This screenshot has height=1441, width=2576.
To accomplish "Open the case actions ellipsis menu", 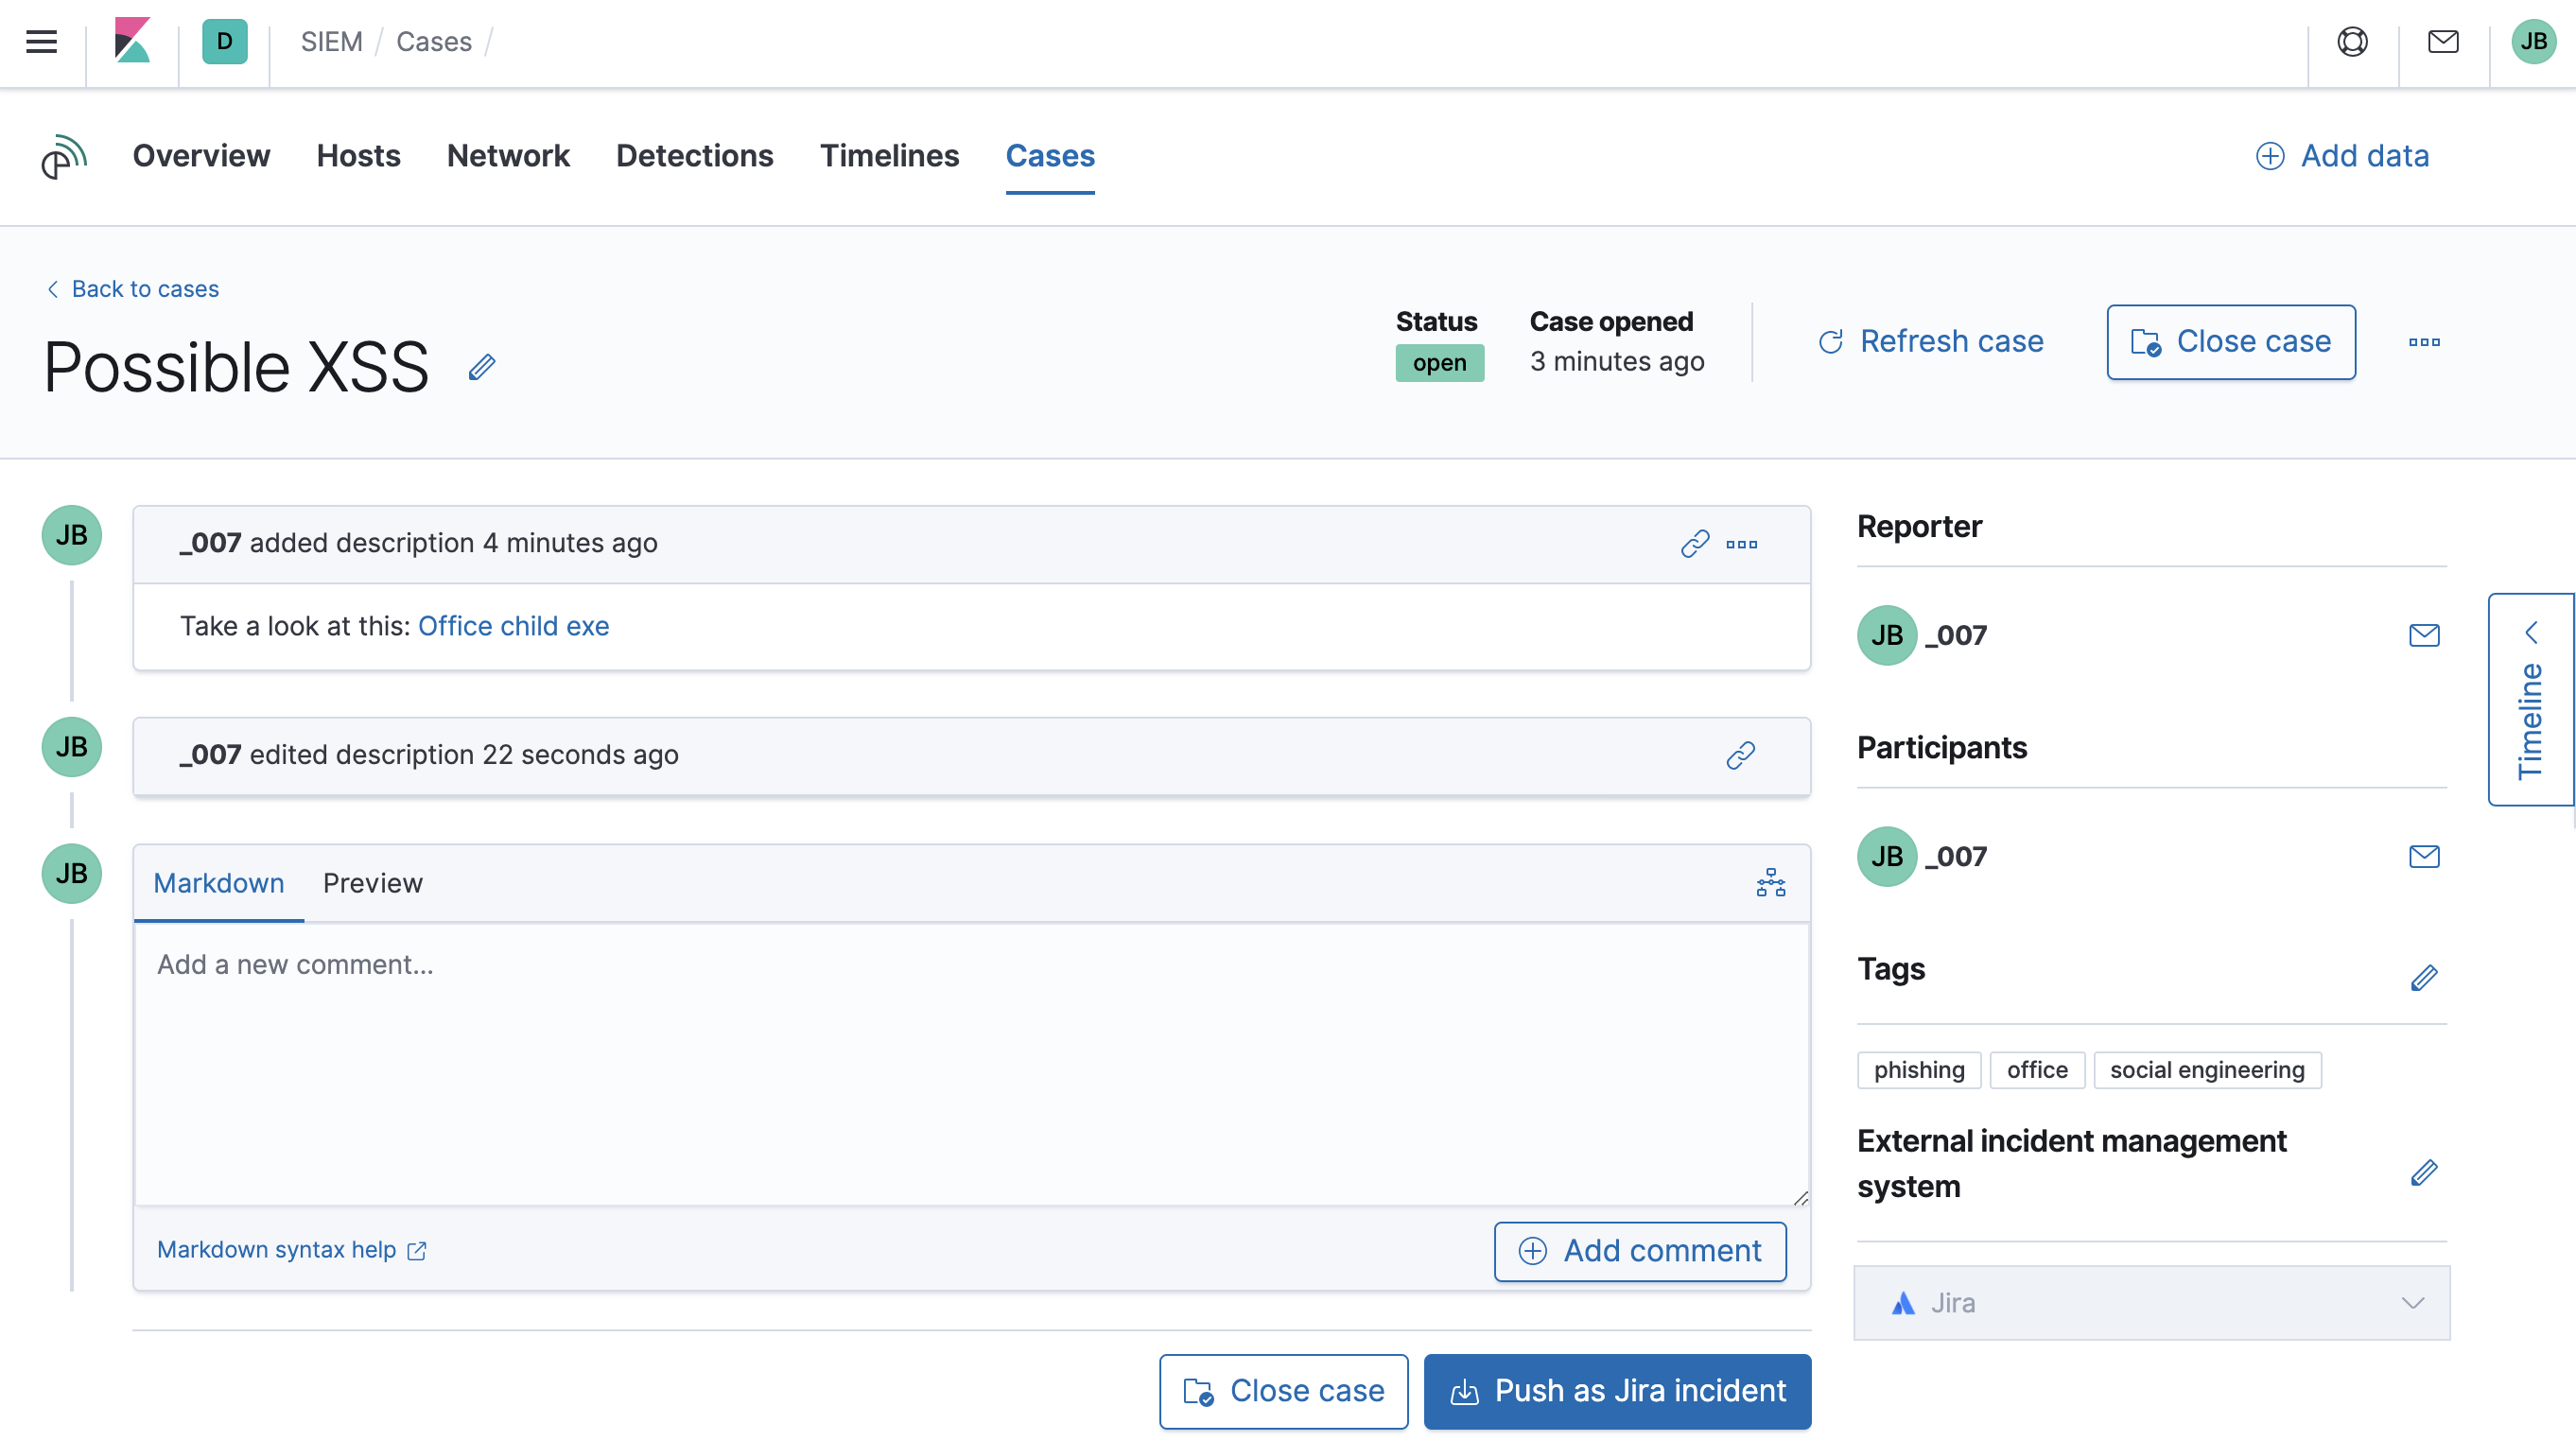I will click(2424, 342).
